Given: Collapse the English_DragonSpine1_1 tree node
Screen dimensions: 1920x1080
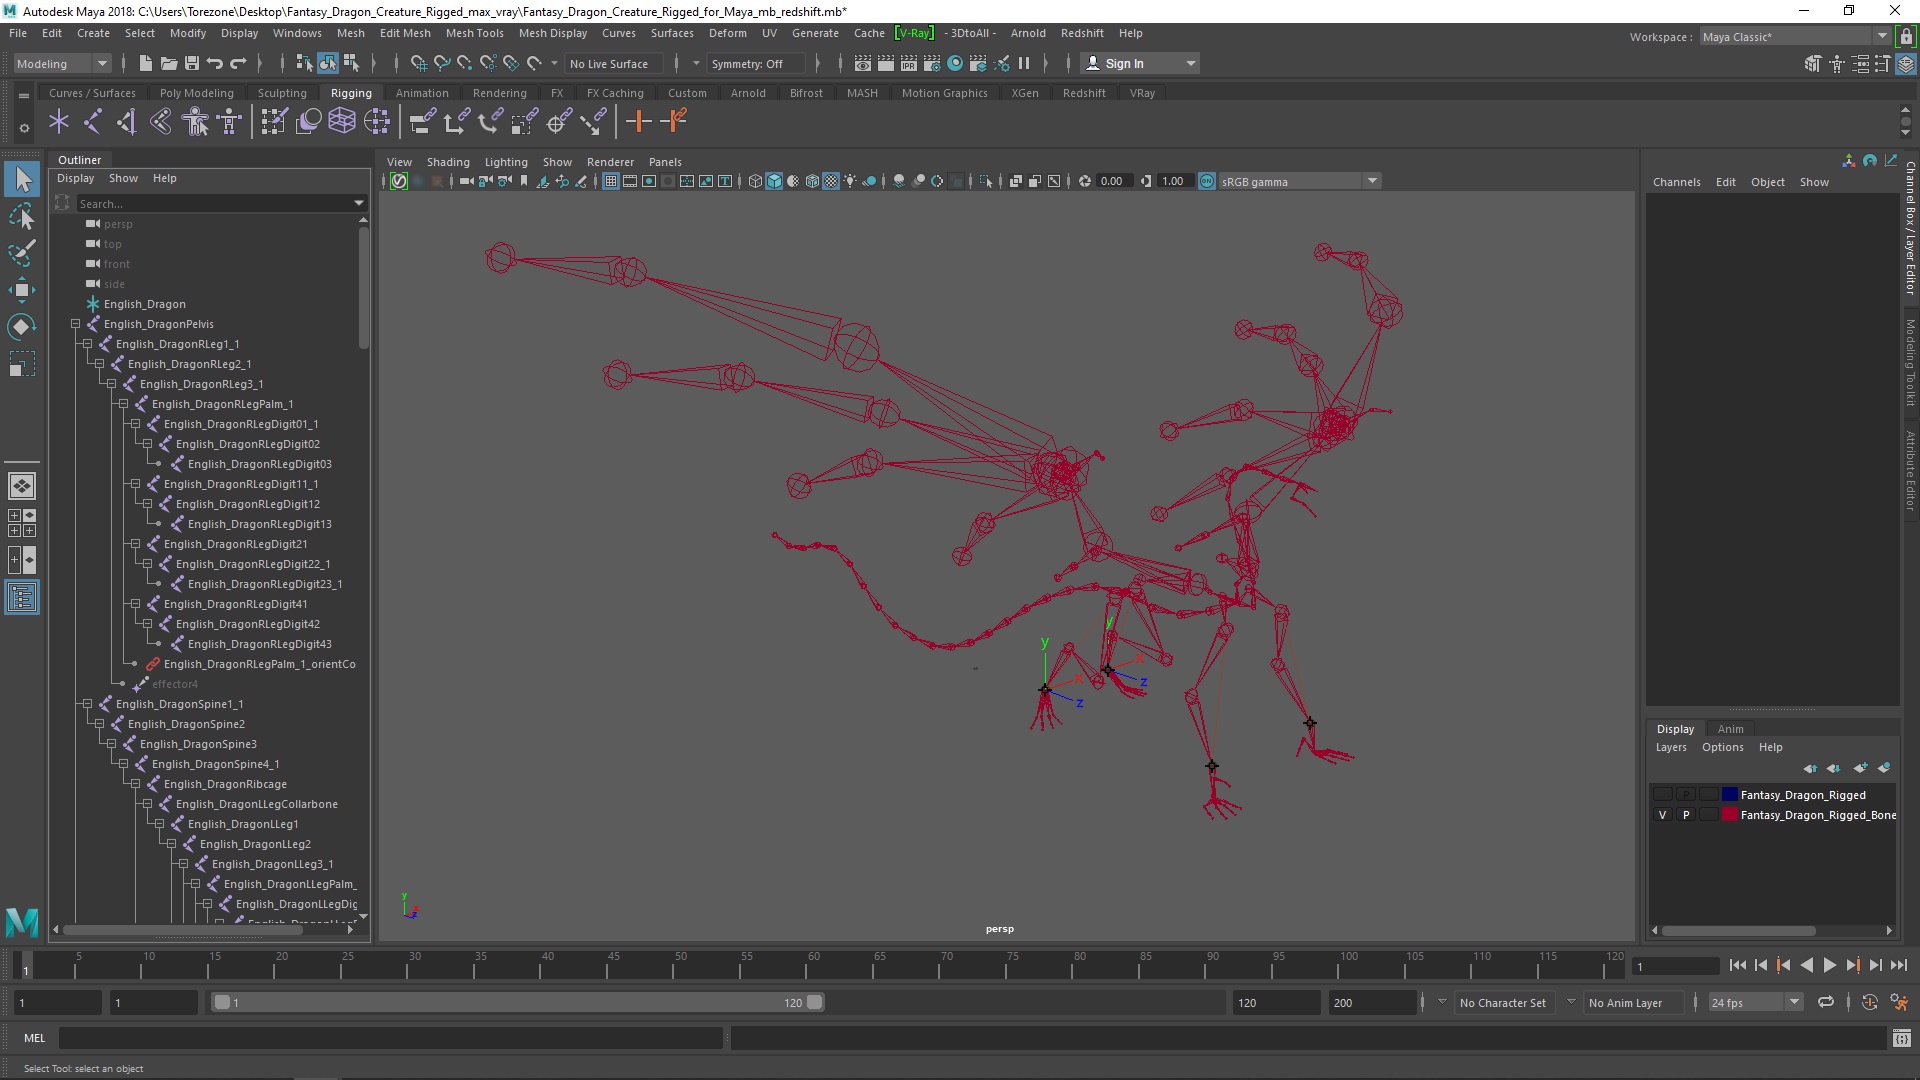Looking at the screenshot, I should point(87,704).
